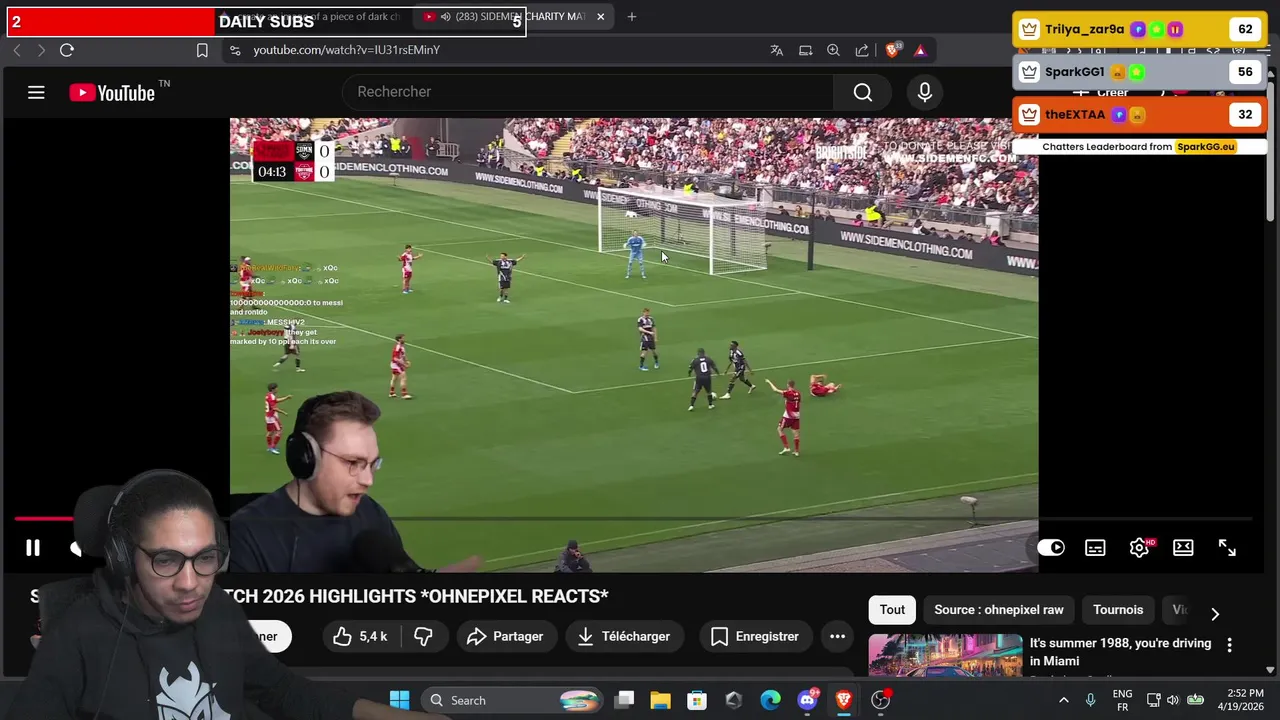The image size is (1280, 720).
Task: Open File Explorer from taskbar
Action: (661, 700)
